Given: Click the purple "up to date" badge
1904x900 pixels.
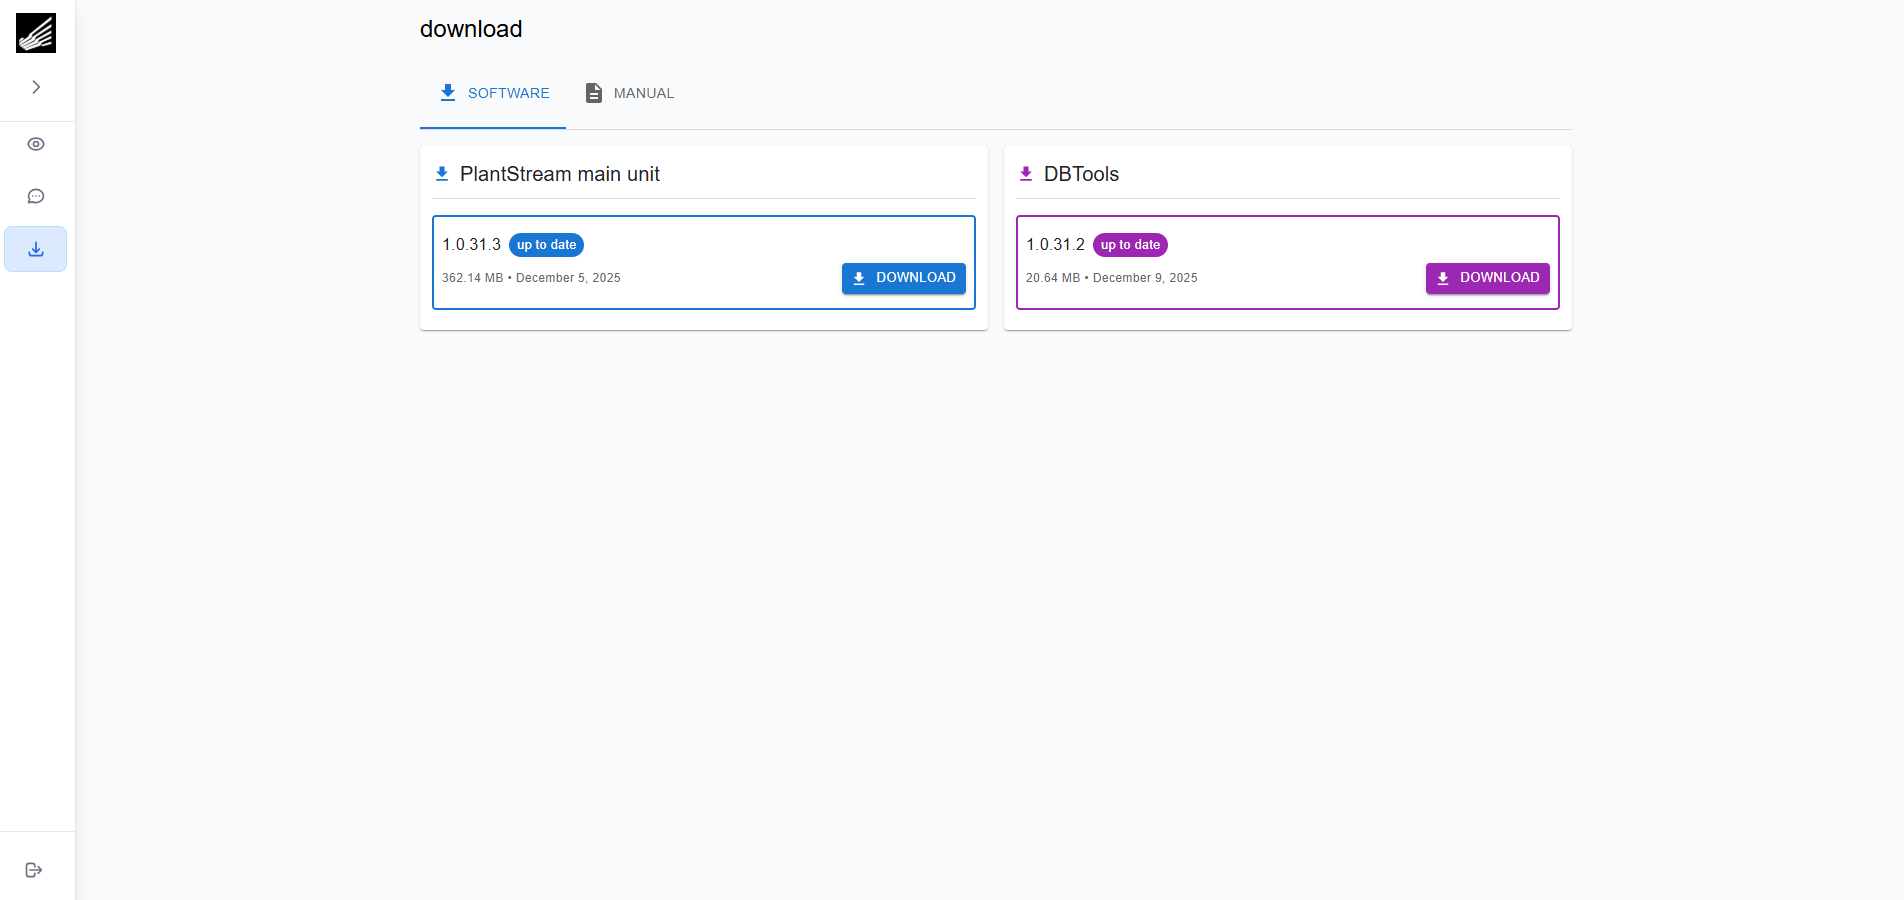Looking at the screenshot, I should (1130, 245).
